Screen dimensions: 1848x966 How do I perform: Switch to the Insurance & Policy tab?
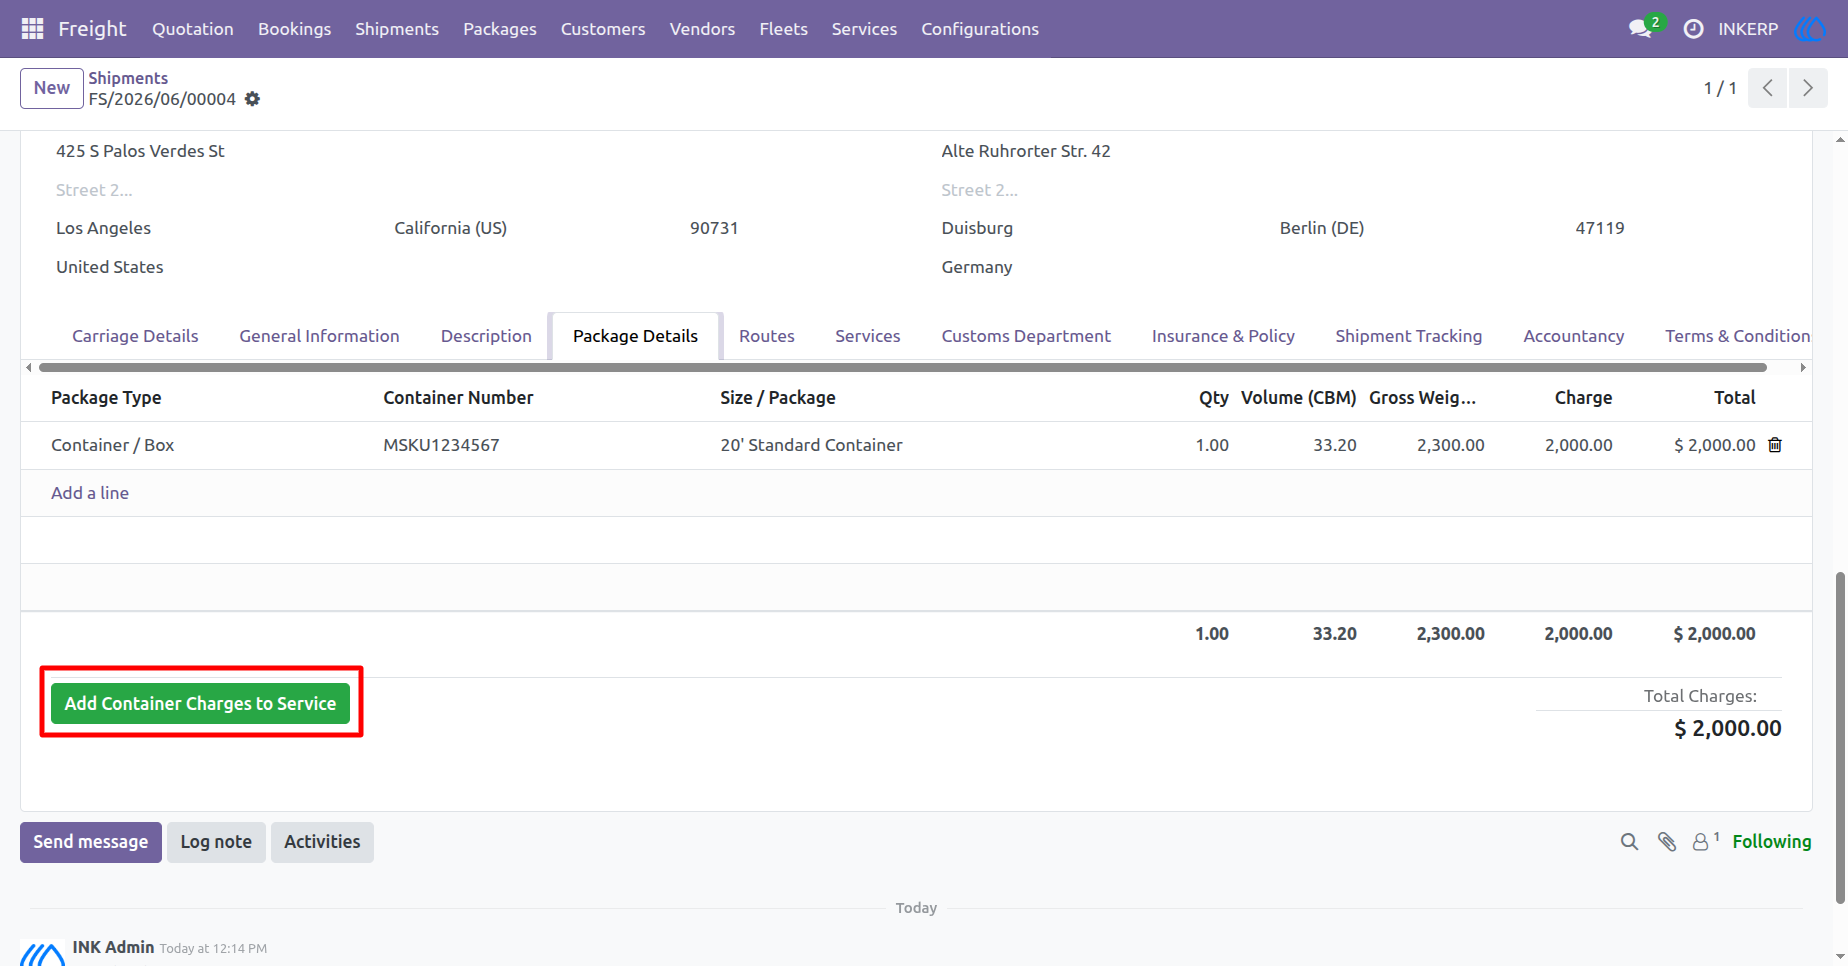tap(1223, 336)
